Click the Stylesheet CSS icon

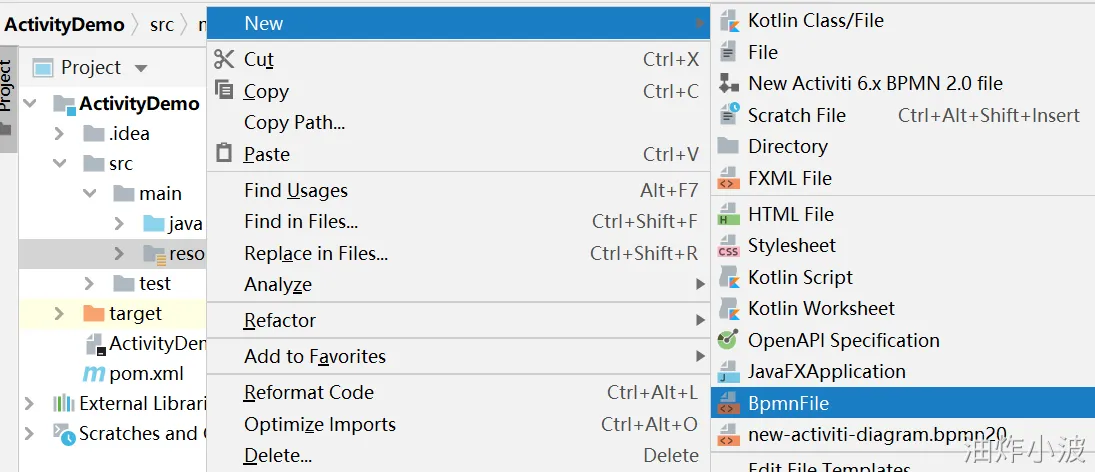(728, 246)
